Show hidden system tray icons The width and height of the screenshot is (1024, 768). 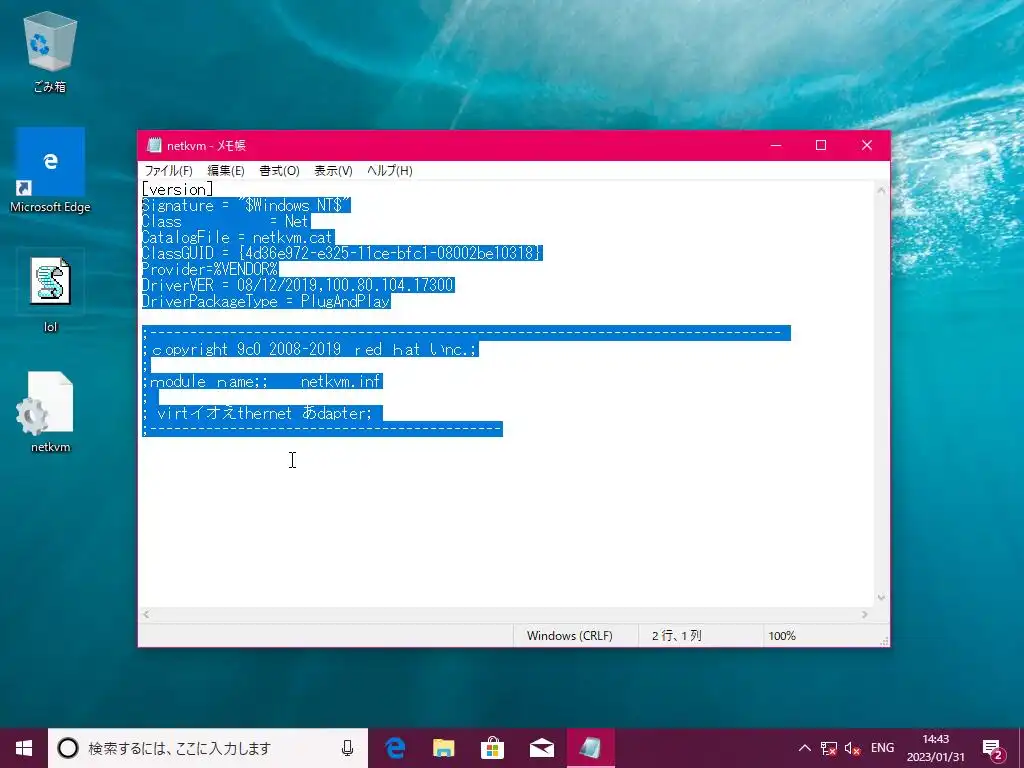click(x=805, y=748)
